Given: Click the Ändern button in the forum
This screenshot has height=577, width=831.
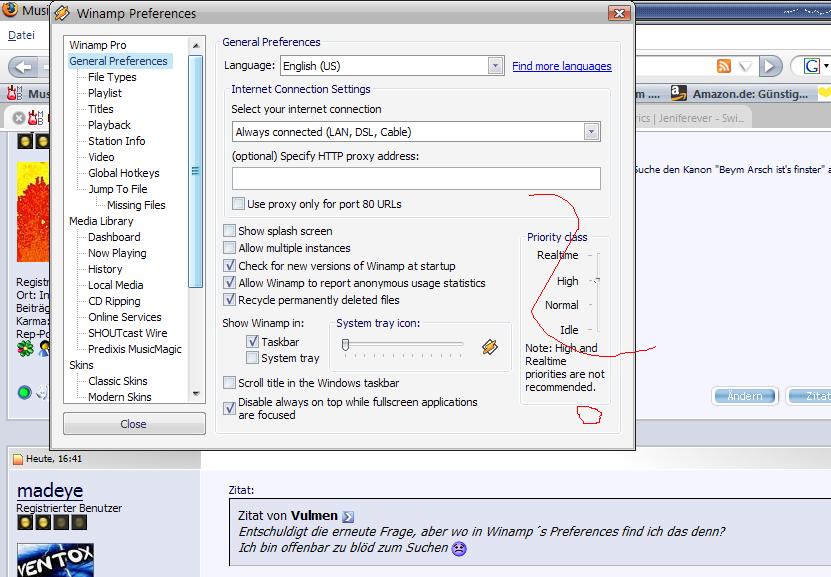Looking at the screenshot, I should point(745,396).
